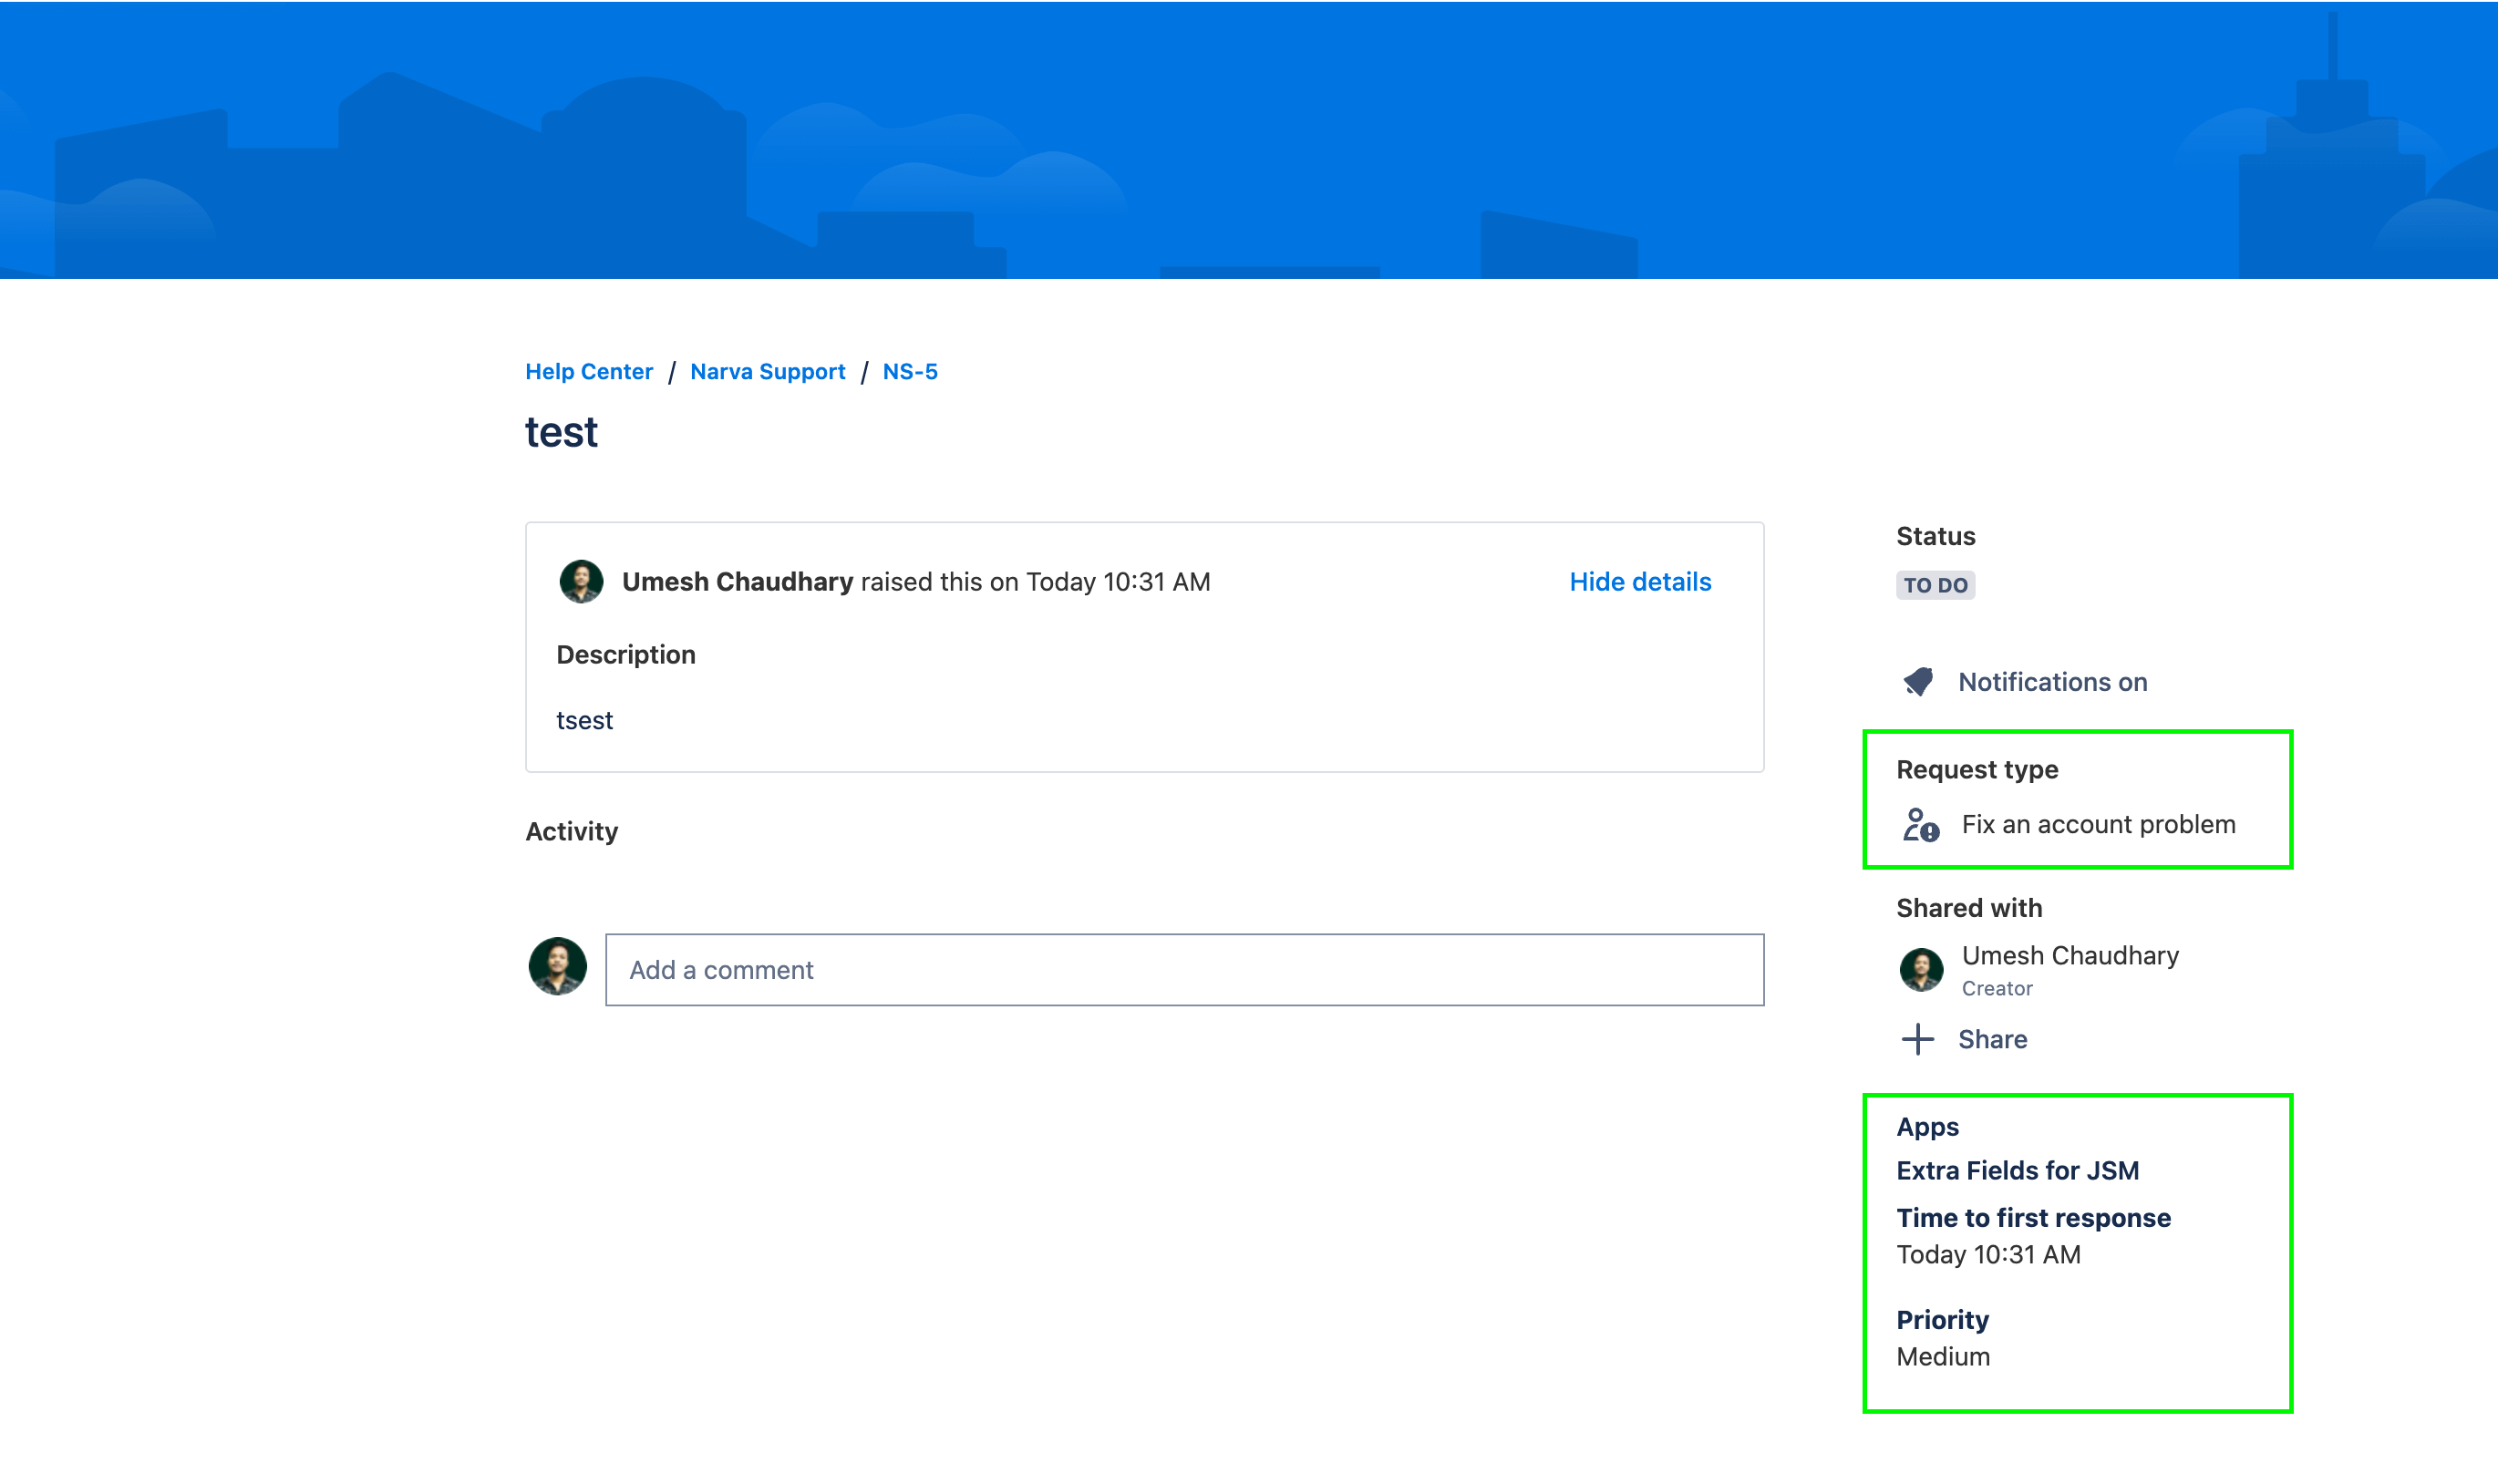Screen dimensions: 2498x1484
Task: Go to the Narva Support breadcrumb
Action: [767, 372]
